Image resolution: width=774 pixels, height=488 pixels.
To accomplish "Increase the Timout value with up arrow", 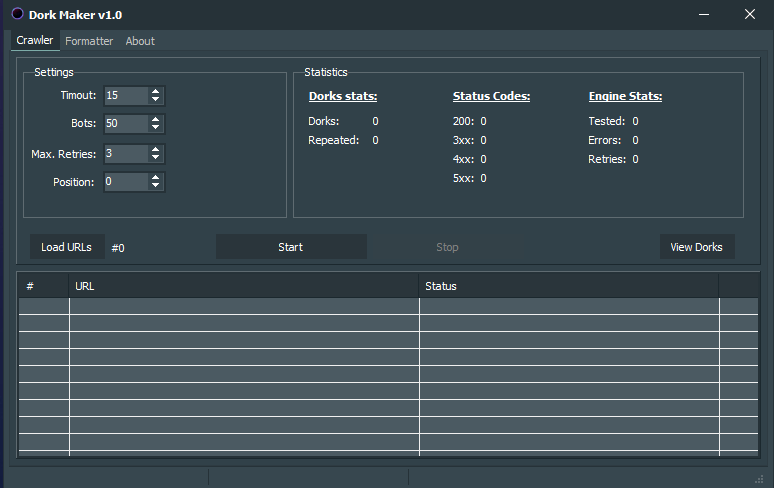I will tap(155, 91).
